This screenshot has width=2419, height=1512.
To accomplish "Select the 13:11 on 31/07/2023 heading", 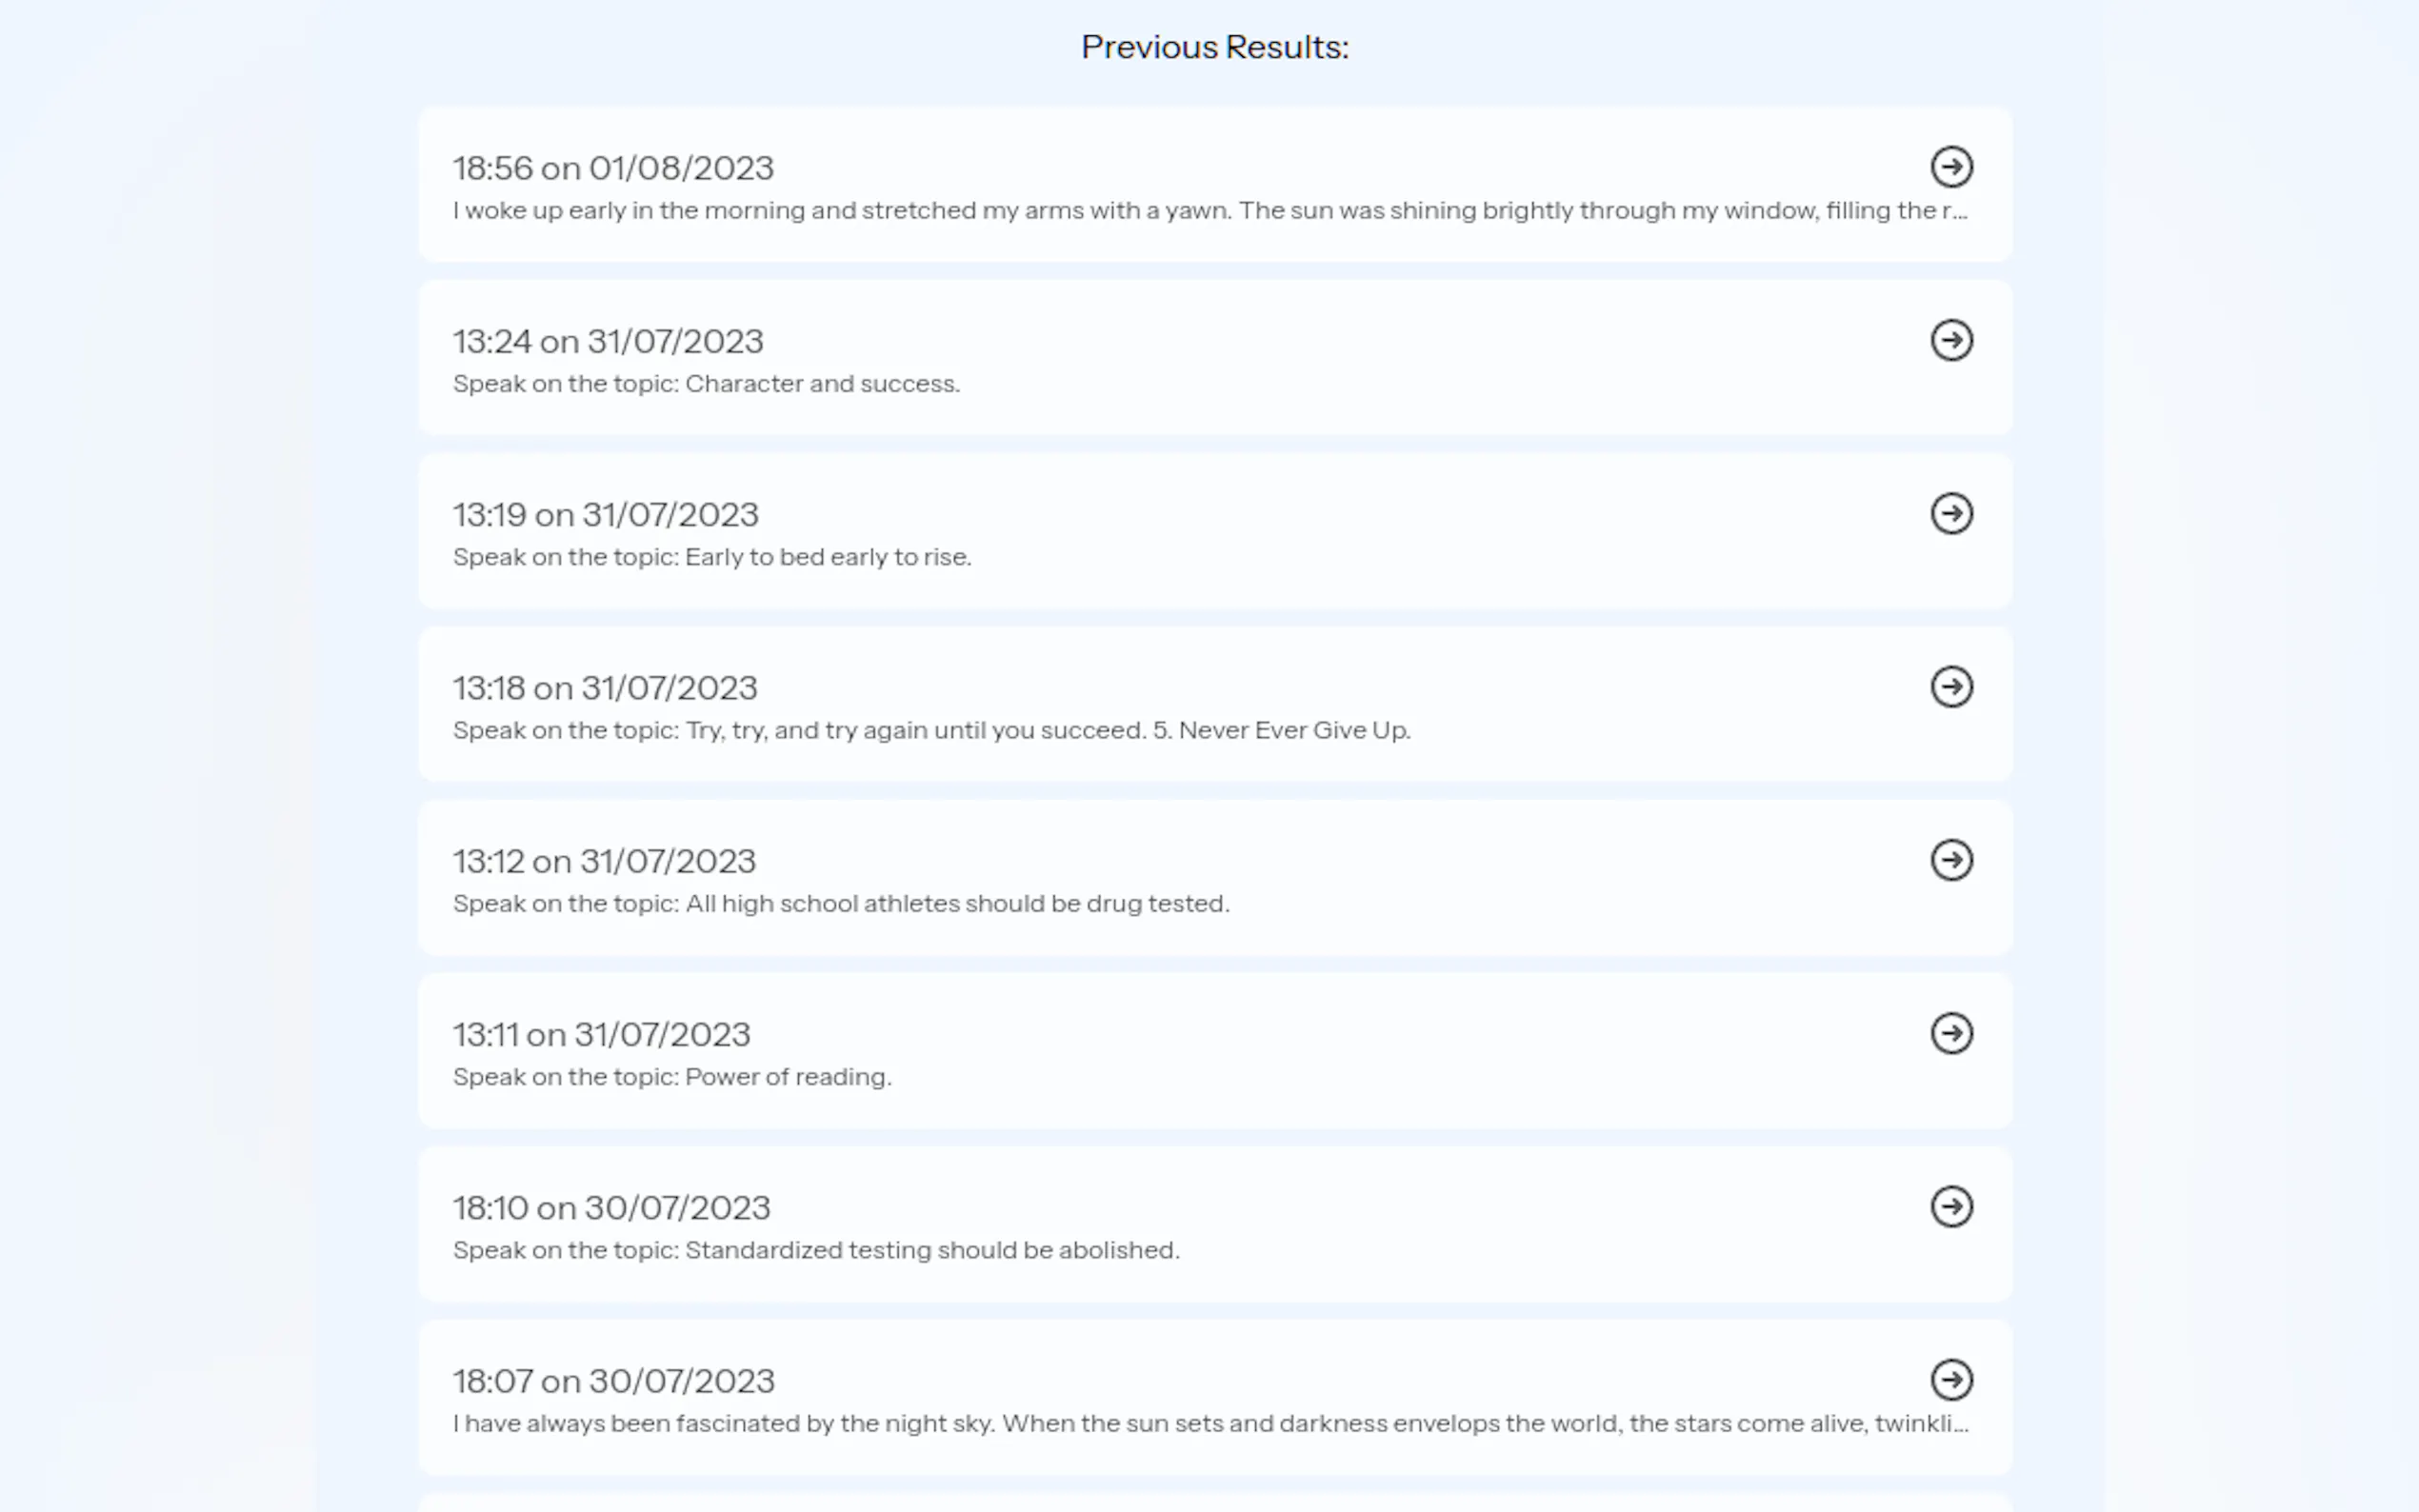I will [601, 1035].
